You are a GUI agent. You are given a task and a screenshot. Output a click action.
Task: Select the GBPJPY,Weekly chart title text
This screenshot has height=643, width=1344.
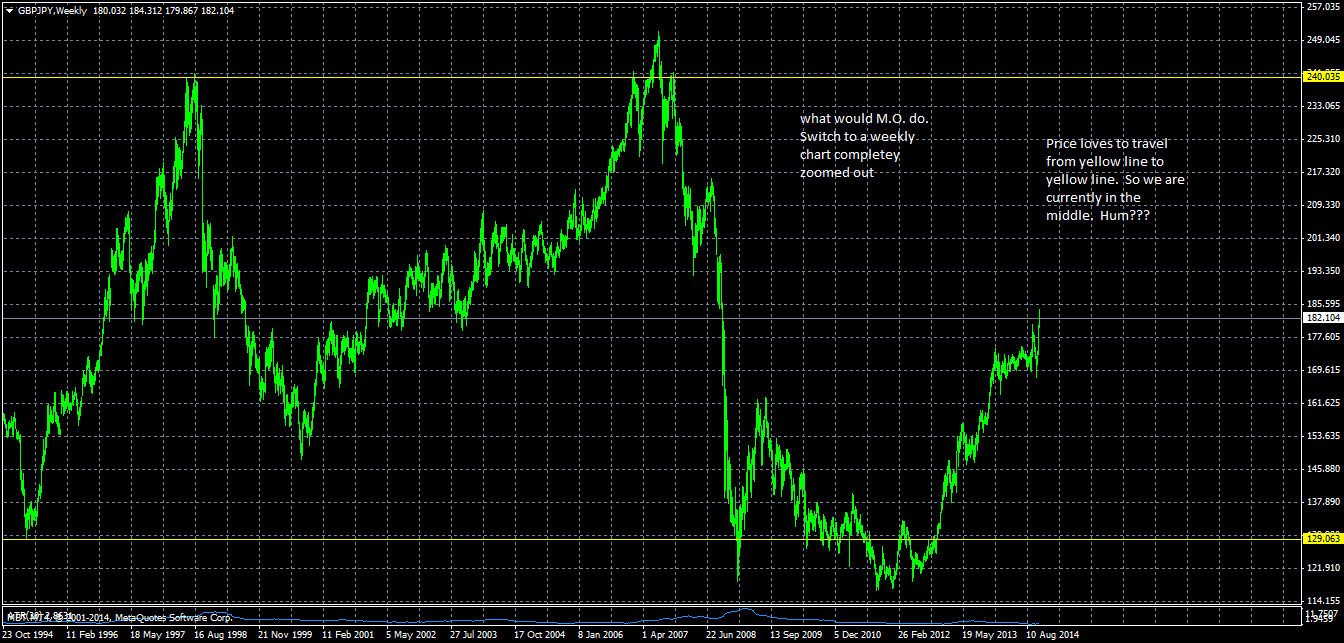coord(52,11)
